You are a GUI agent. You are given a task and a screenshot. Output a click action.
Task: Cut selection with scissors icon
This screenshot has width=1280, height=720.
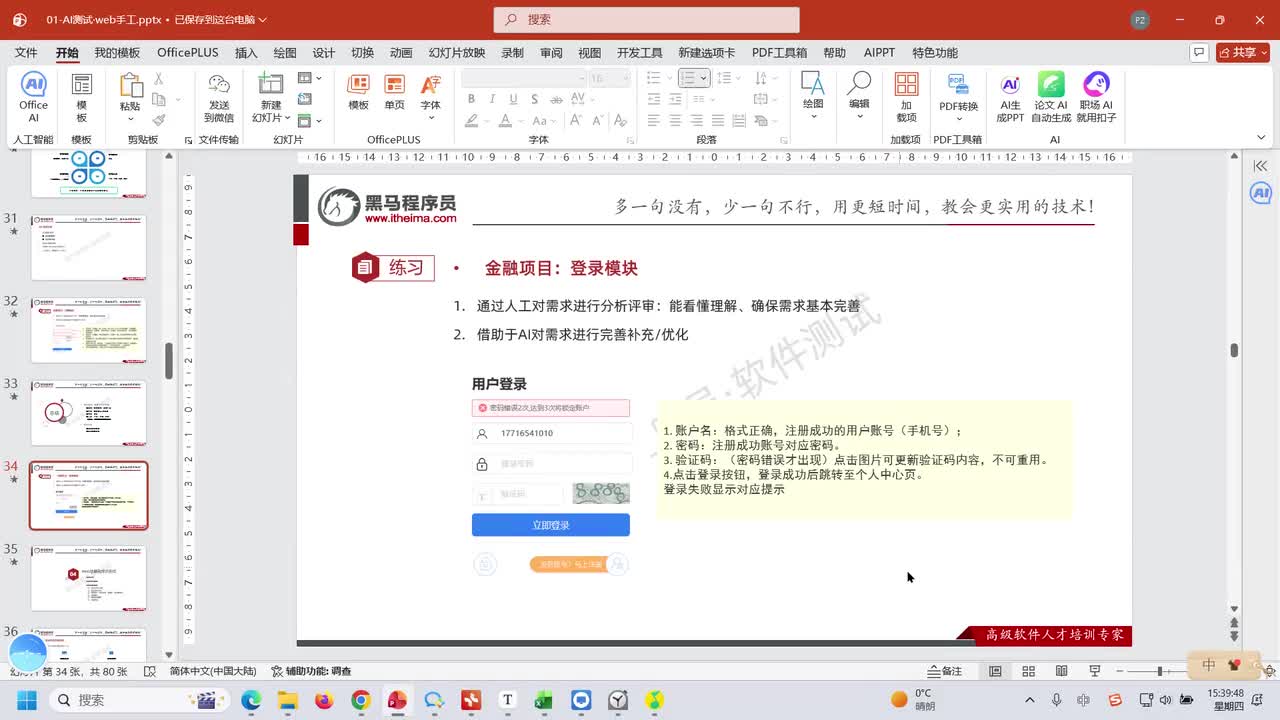(158, 79)
